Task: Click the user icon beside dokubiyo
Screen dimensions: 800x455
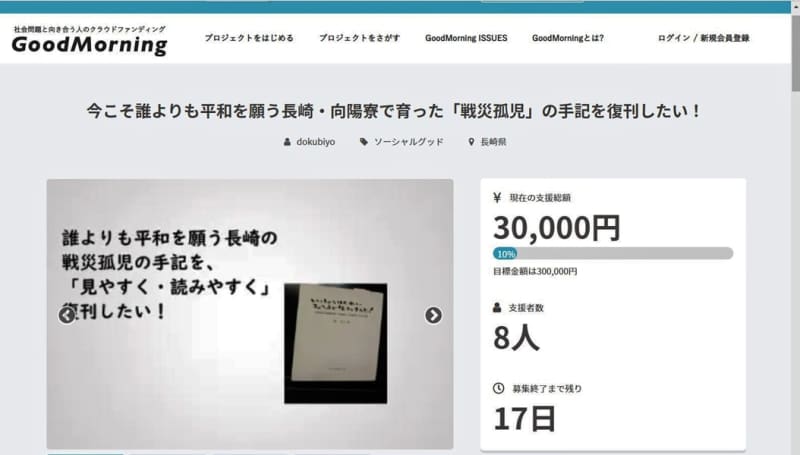Action: pos(287,142)
